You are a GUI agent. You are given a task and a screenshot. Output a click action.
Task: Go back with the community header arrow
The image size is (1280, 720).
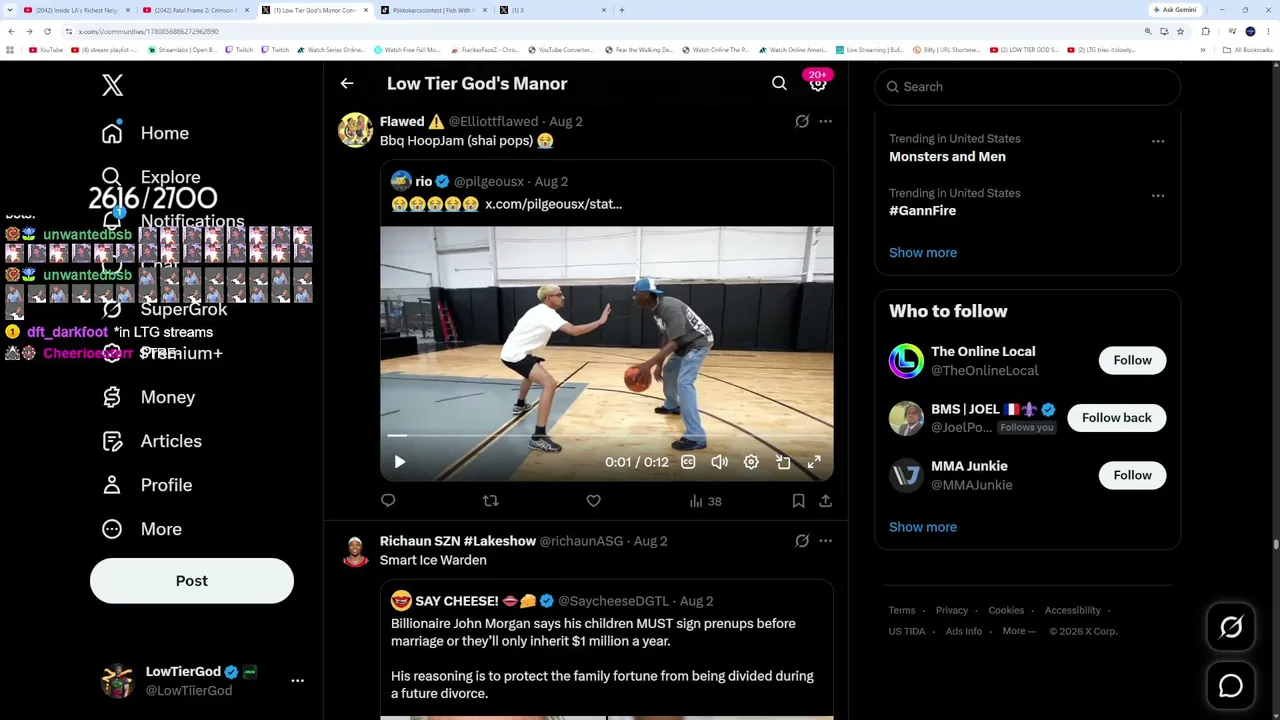(347, 84)
